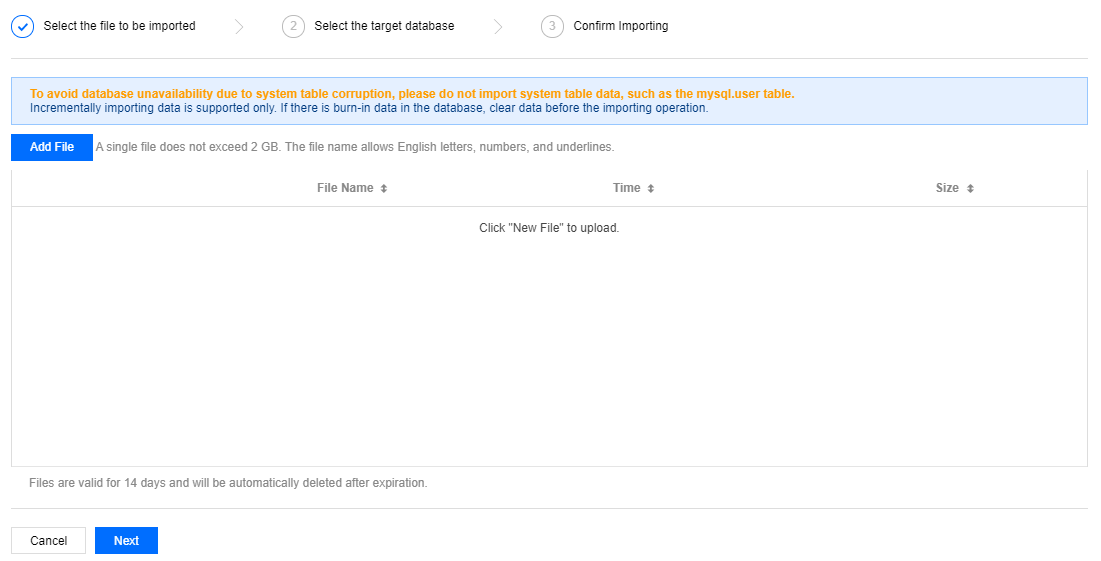Click the orange system table corruption warning
1101x561 pixels.
pyautogui.click(x=412, y=94)
